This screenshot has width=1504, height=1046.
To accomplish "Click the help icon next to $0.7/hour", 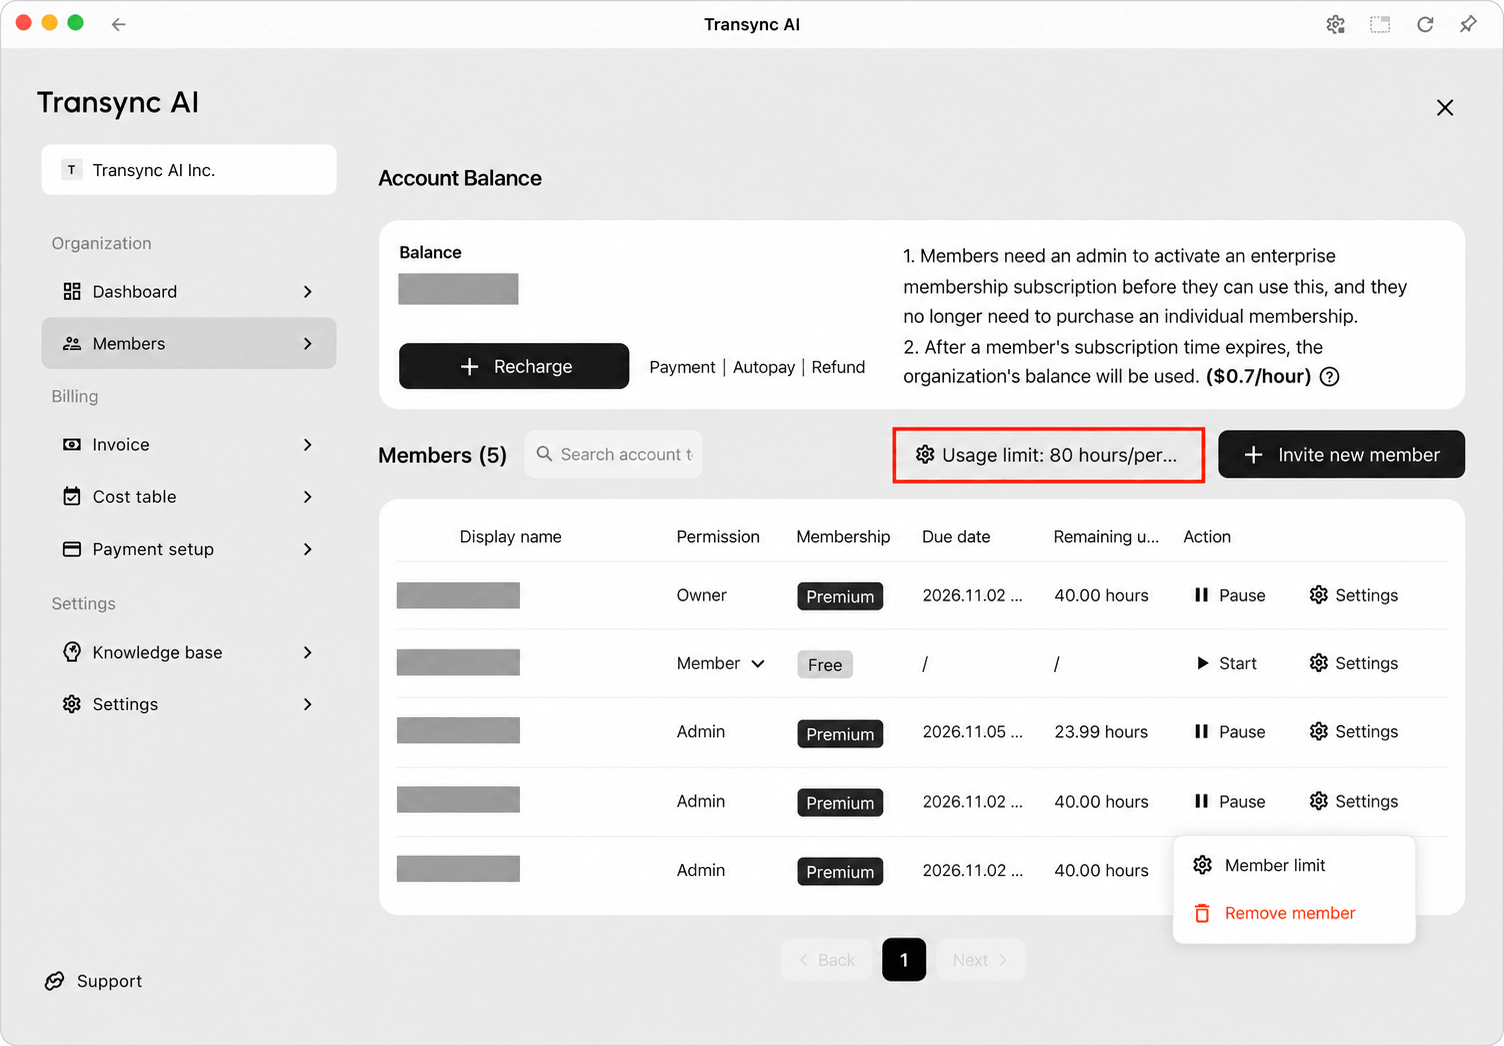I will [1329, 377].
